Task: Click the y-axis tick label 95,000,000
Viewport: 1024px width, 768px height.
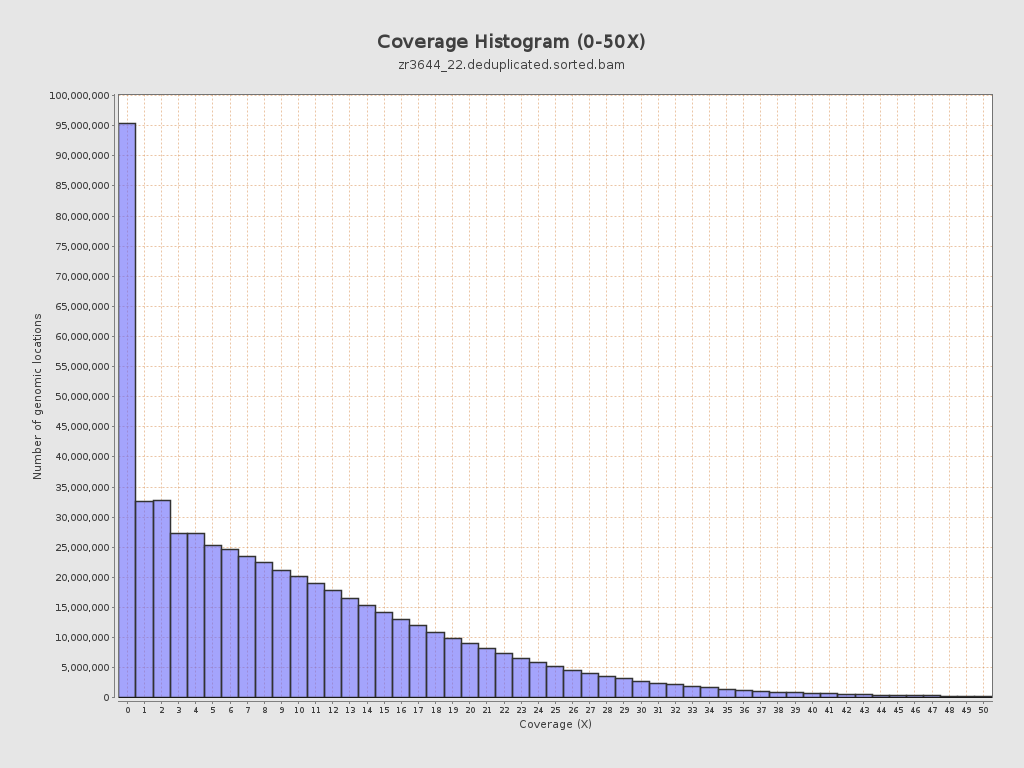Action: point(82,125)
